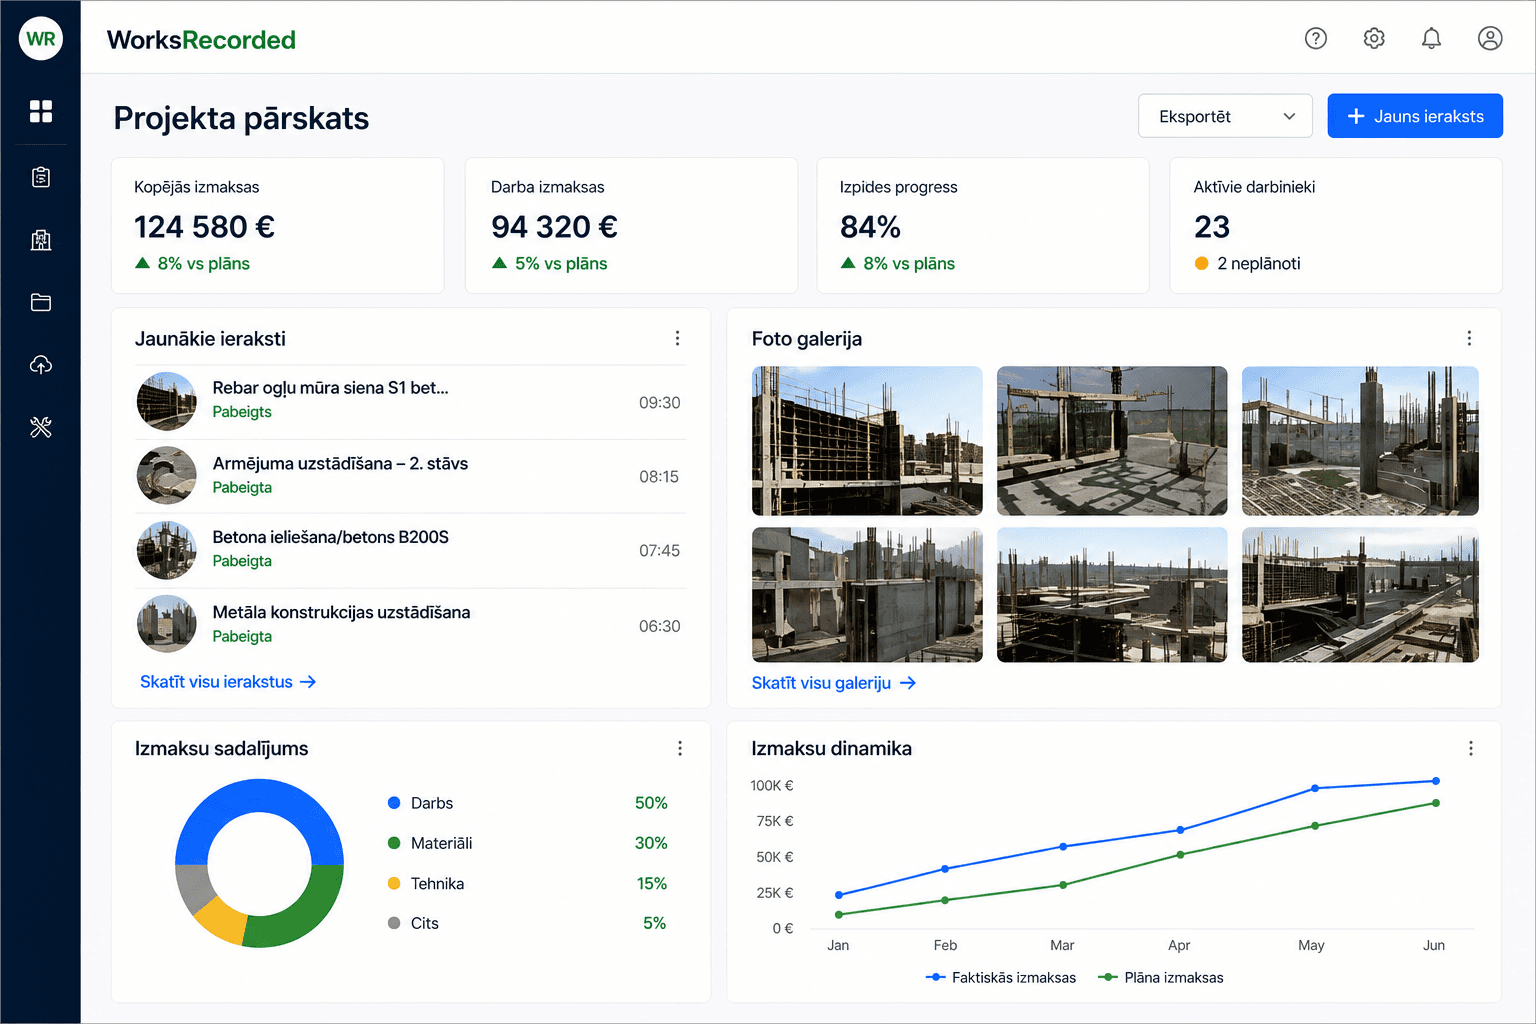The image size is (1536, 1024).
Task: Open the tools wrench sidebar icon
Action: point(41,427)
